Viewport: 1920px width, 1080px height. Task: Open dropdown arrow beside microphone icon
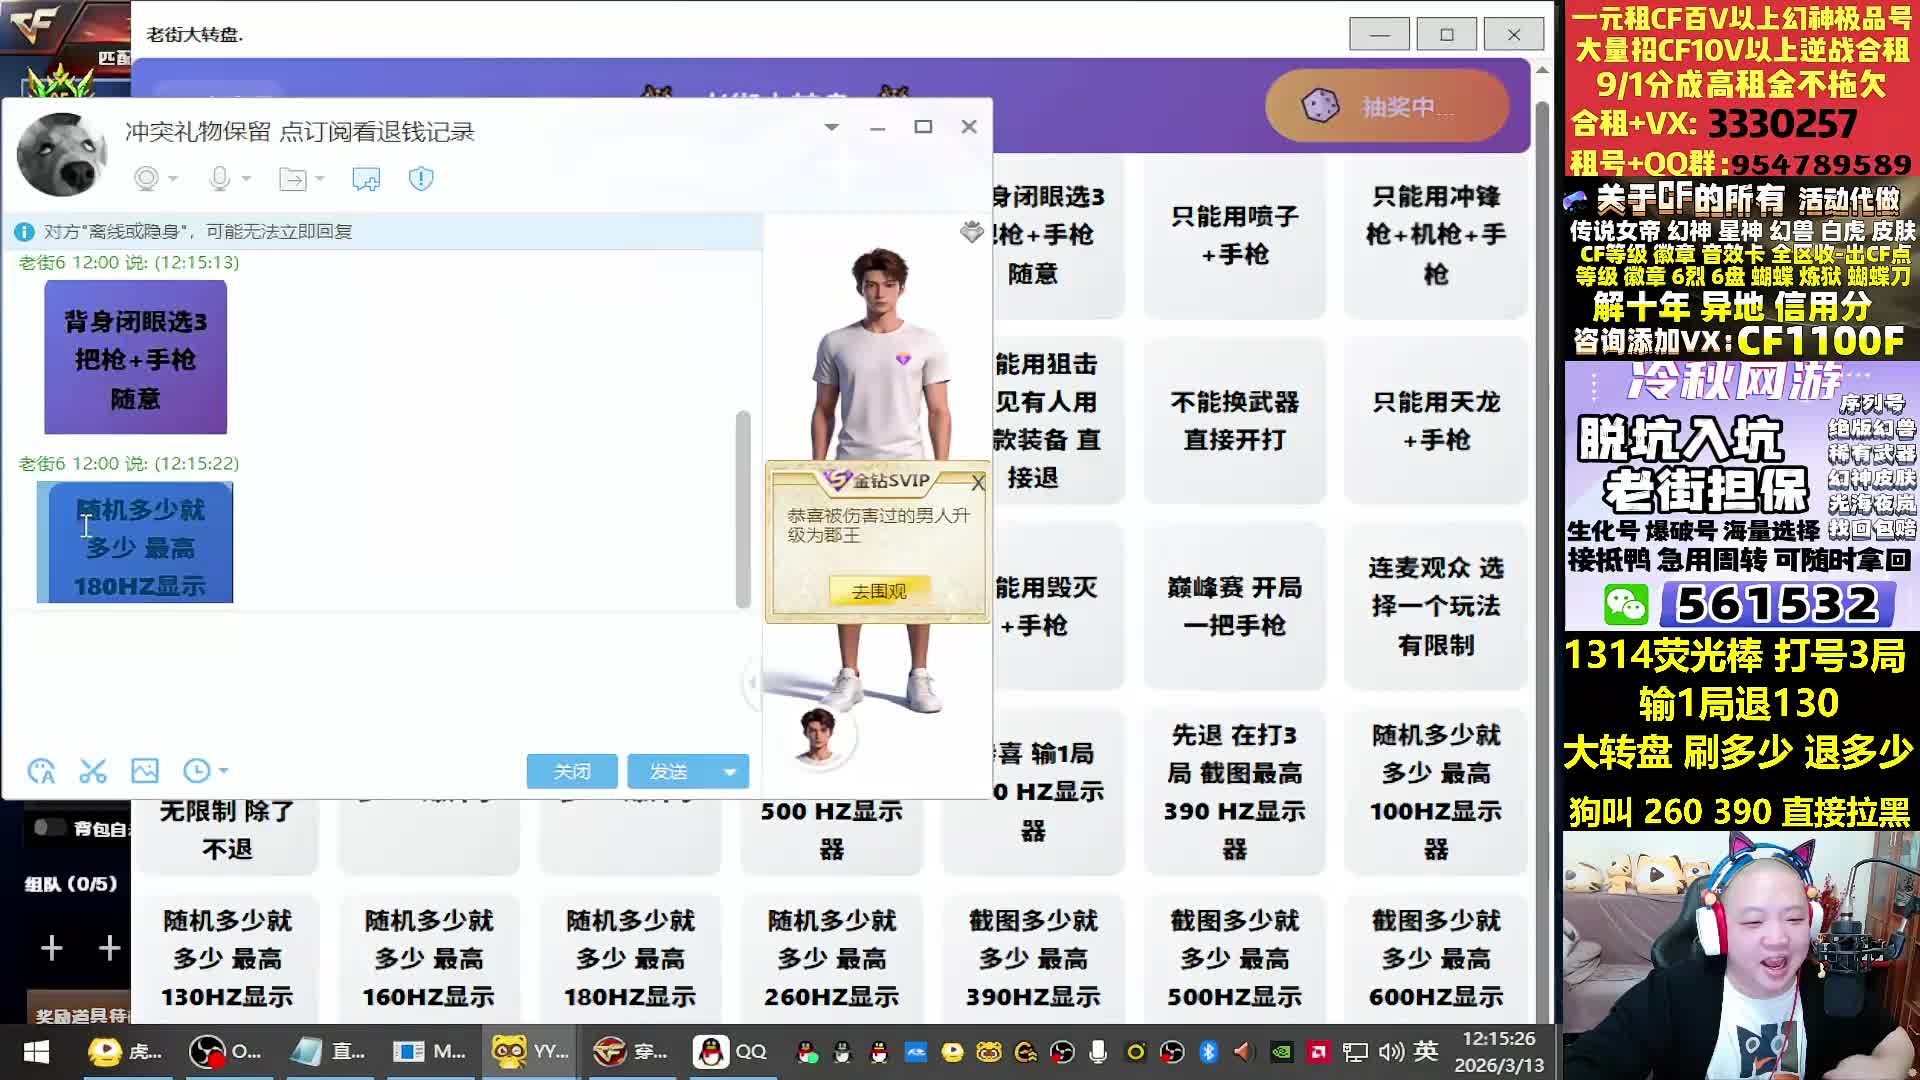click(246, 179)
